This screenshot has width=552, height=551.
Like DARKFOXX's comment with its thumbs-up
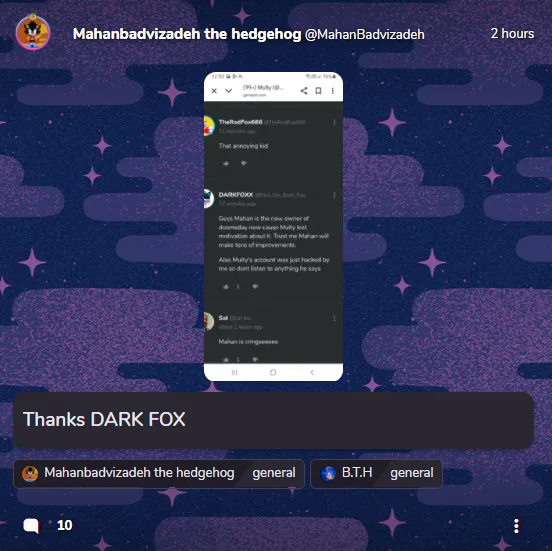point(226,287)
